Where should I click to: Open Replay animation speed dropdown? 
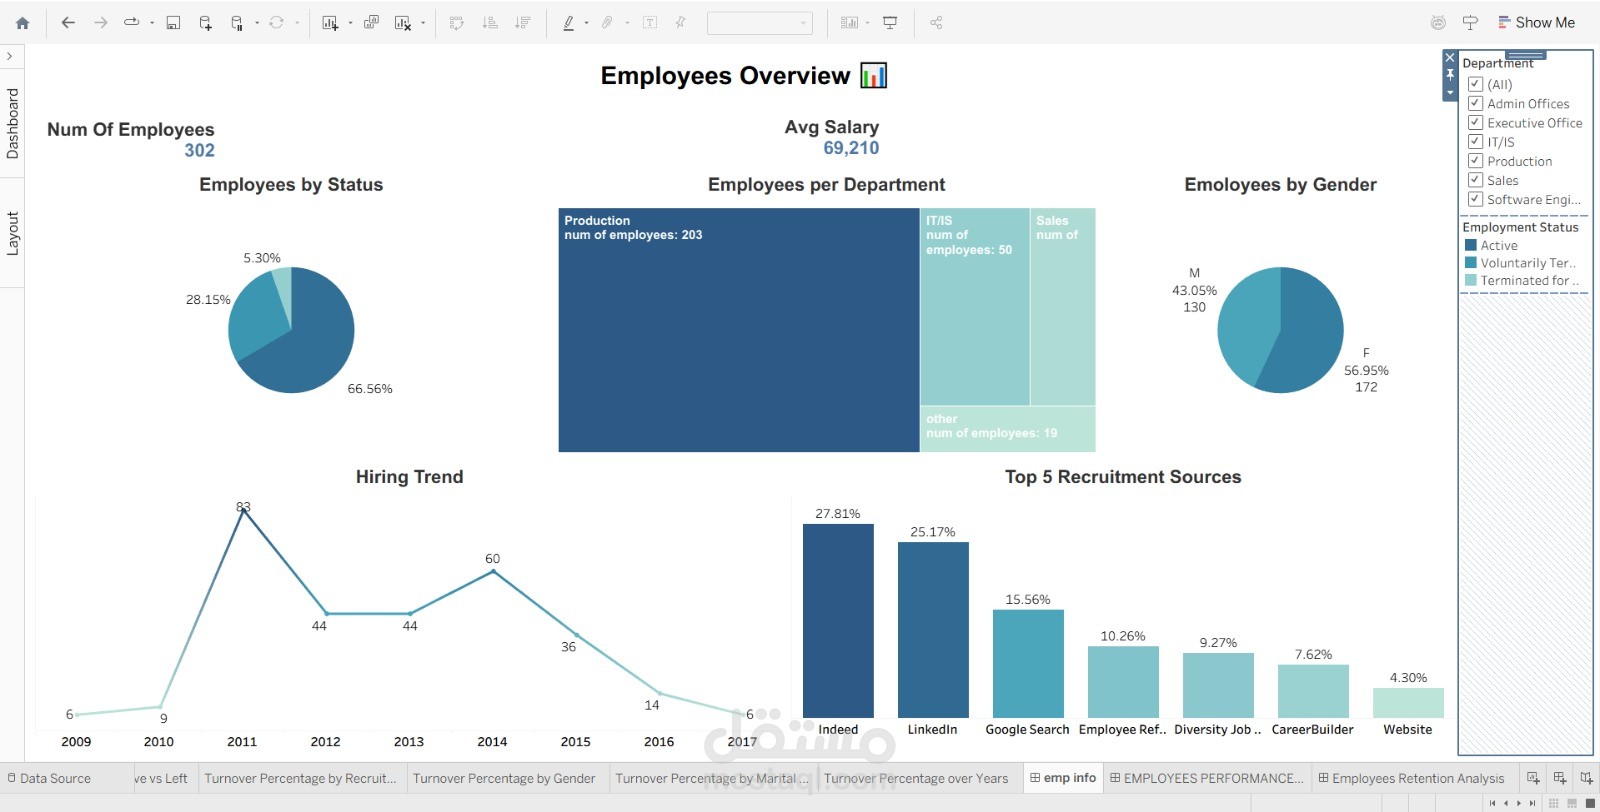[x=152, y=22]
